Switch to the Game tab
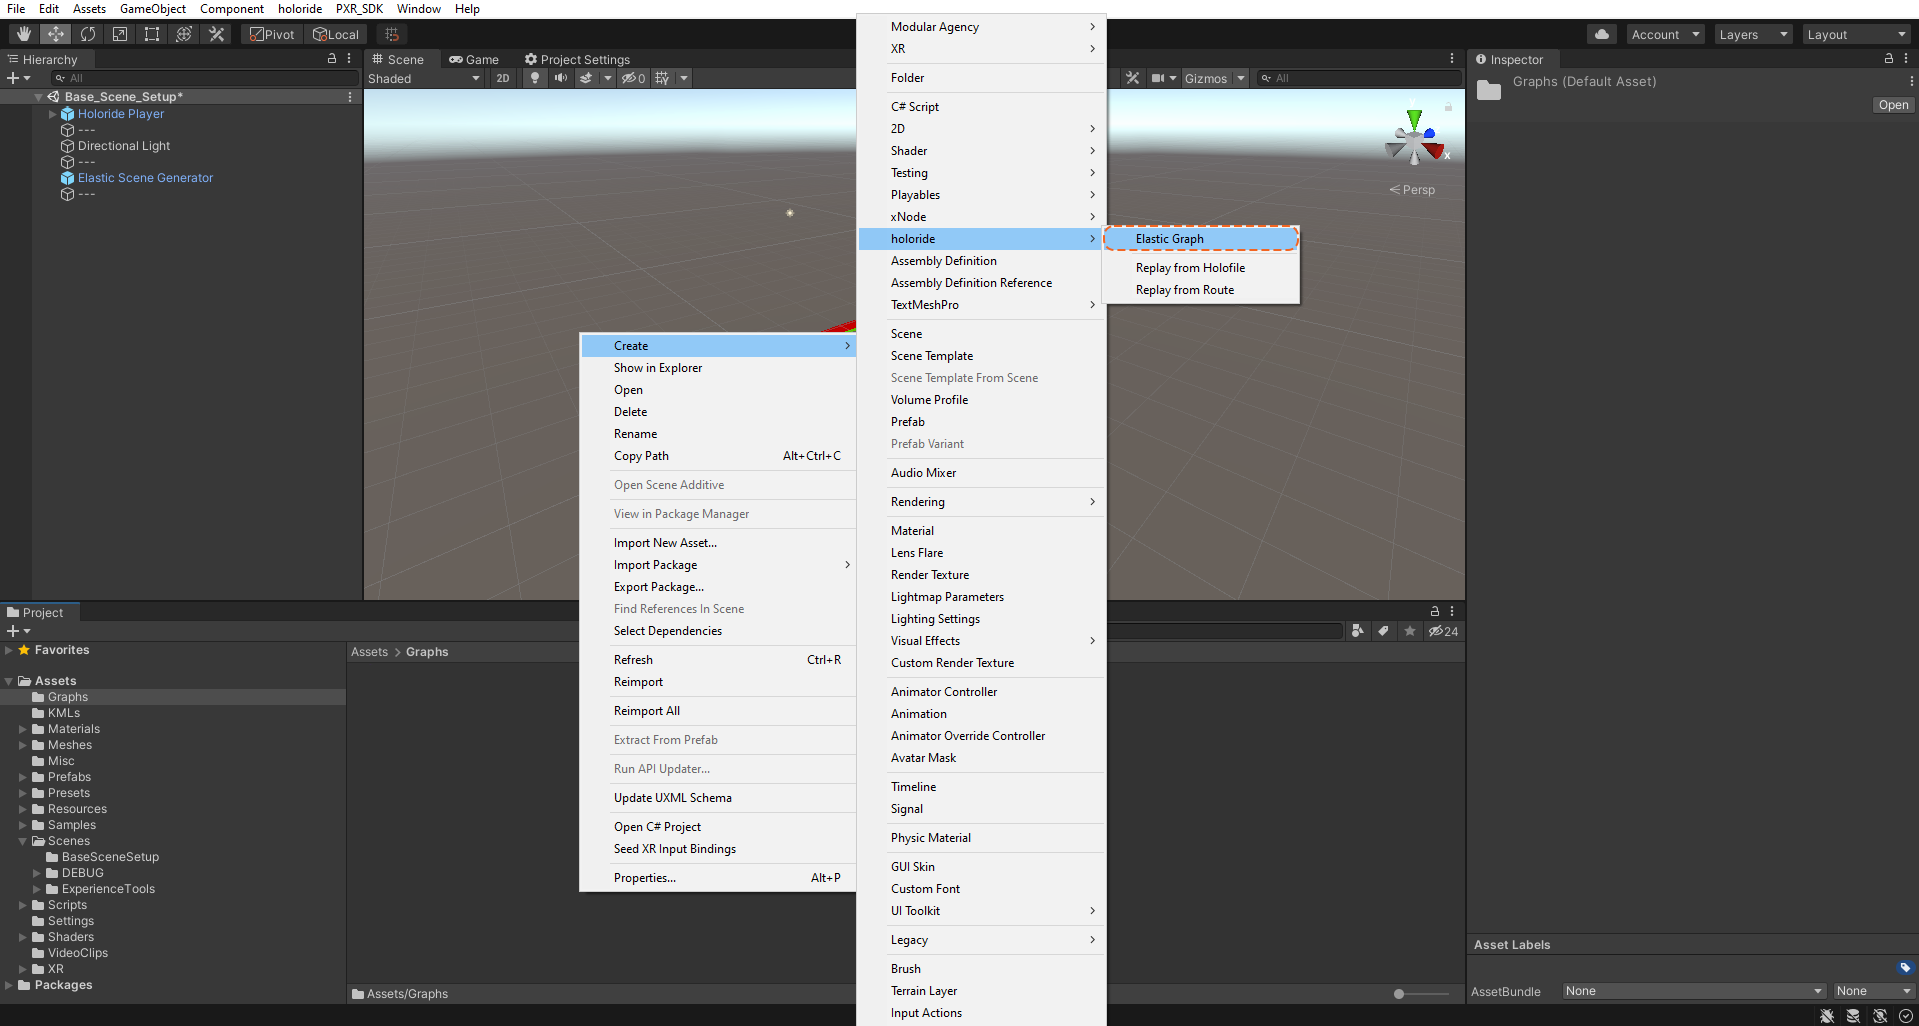The image size is (1919, 1026). [474, 59]
